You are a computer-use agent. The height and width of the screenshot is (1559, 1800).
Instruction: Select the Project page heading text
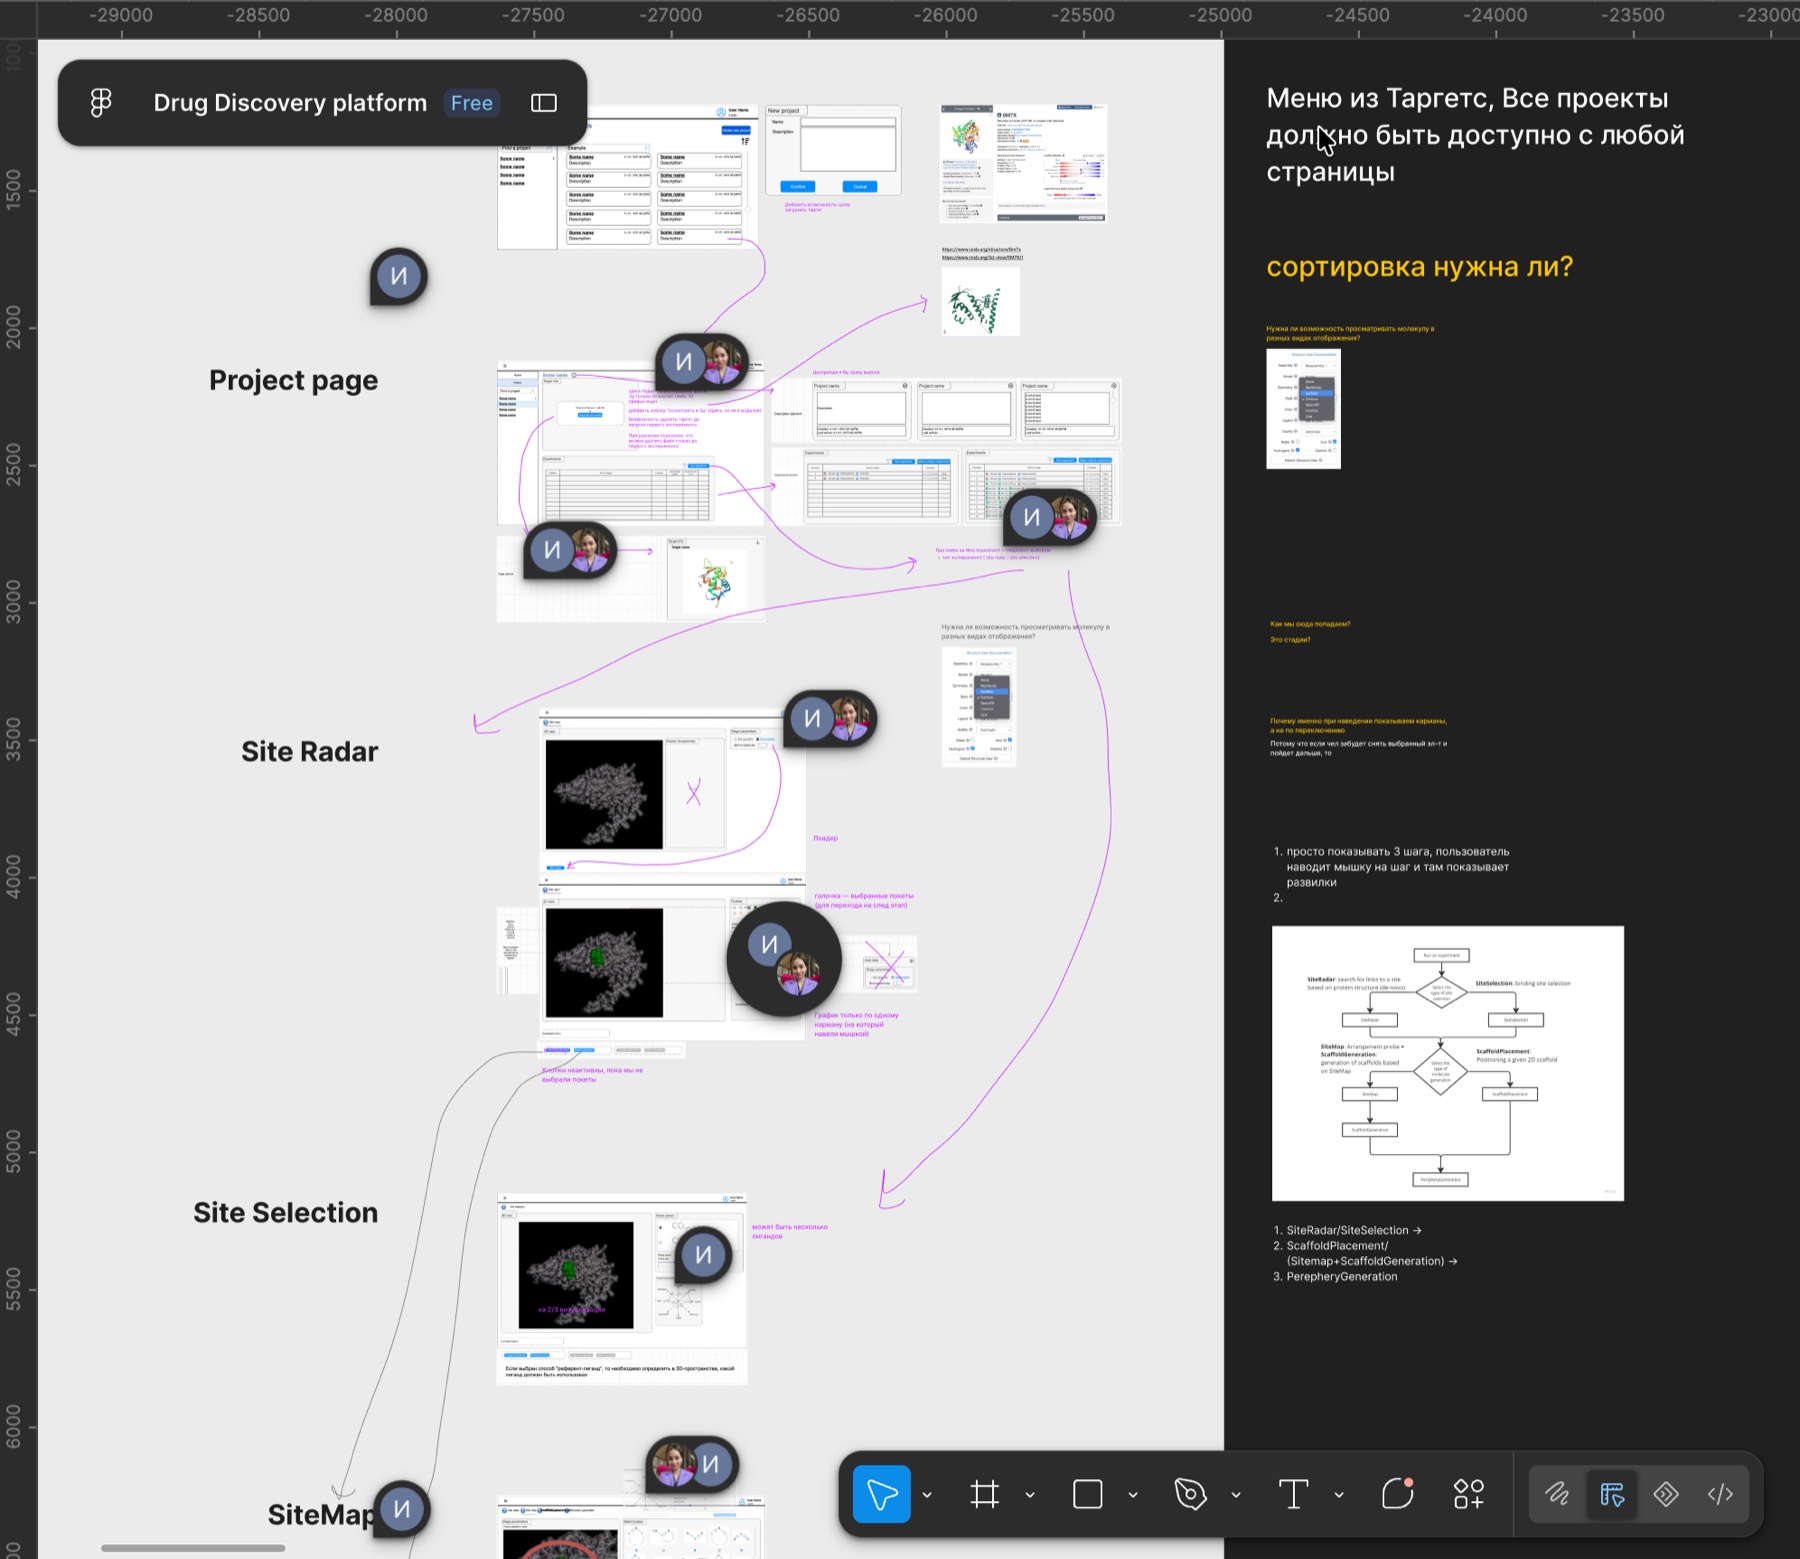[x=293, y=380]
